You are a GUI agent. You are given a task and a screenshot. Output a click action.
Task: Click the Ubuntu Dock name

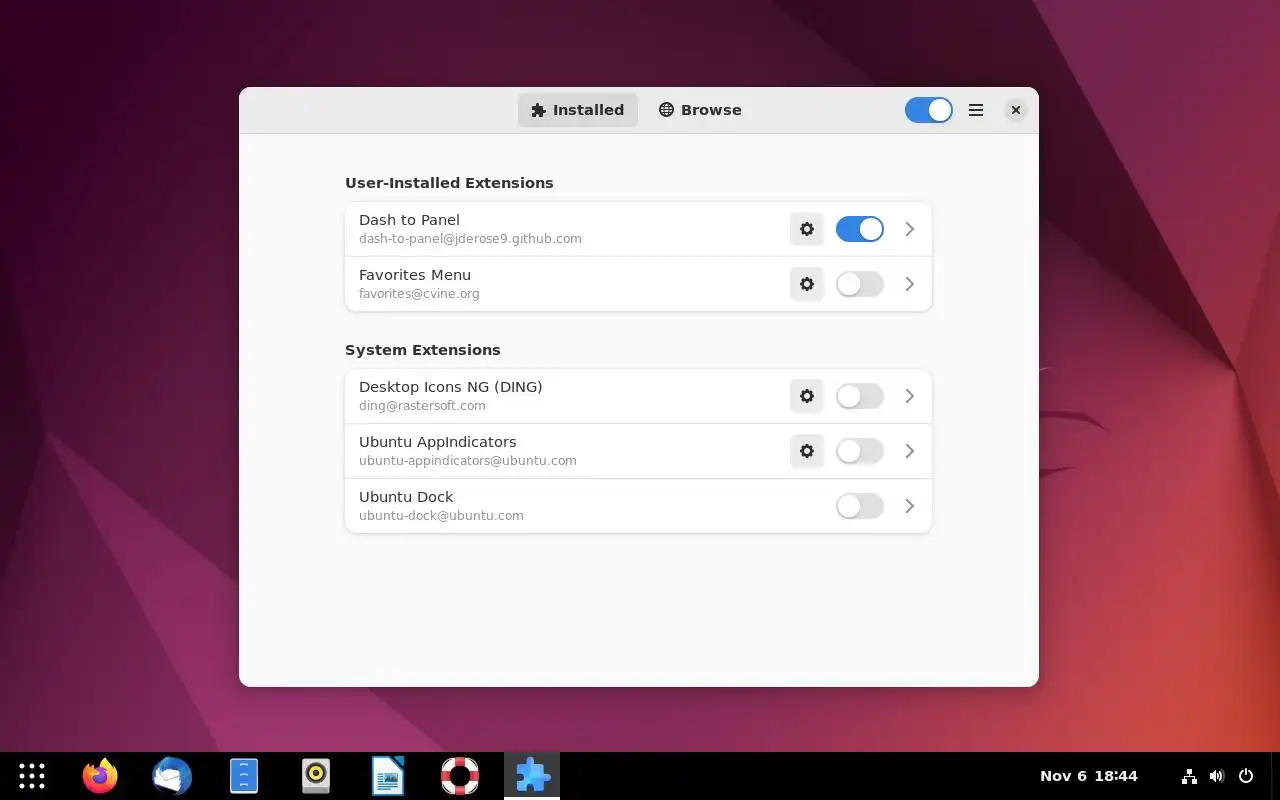(x=406, y=497)
